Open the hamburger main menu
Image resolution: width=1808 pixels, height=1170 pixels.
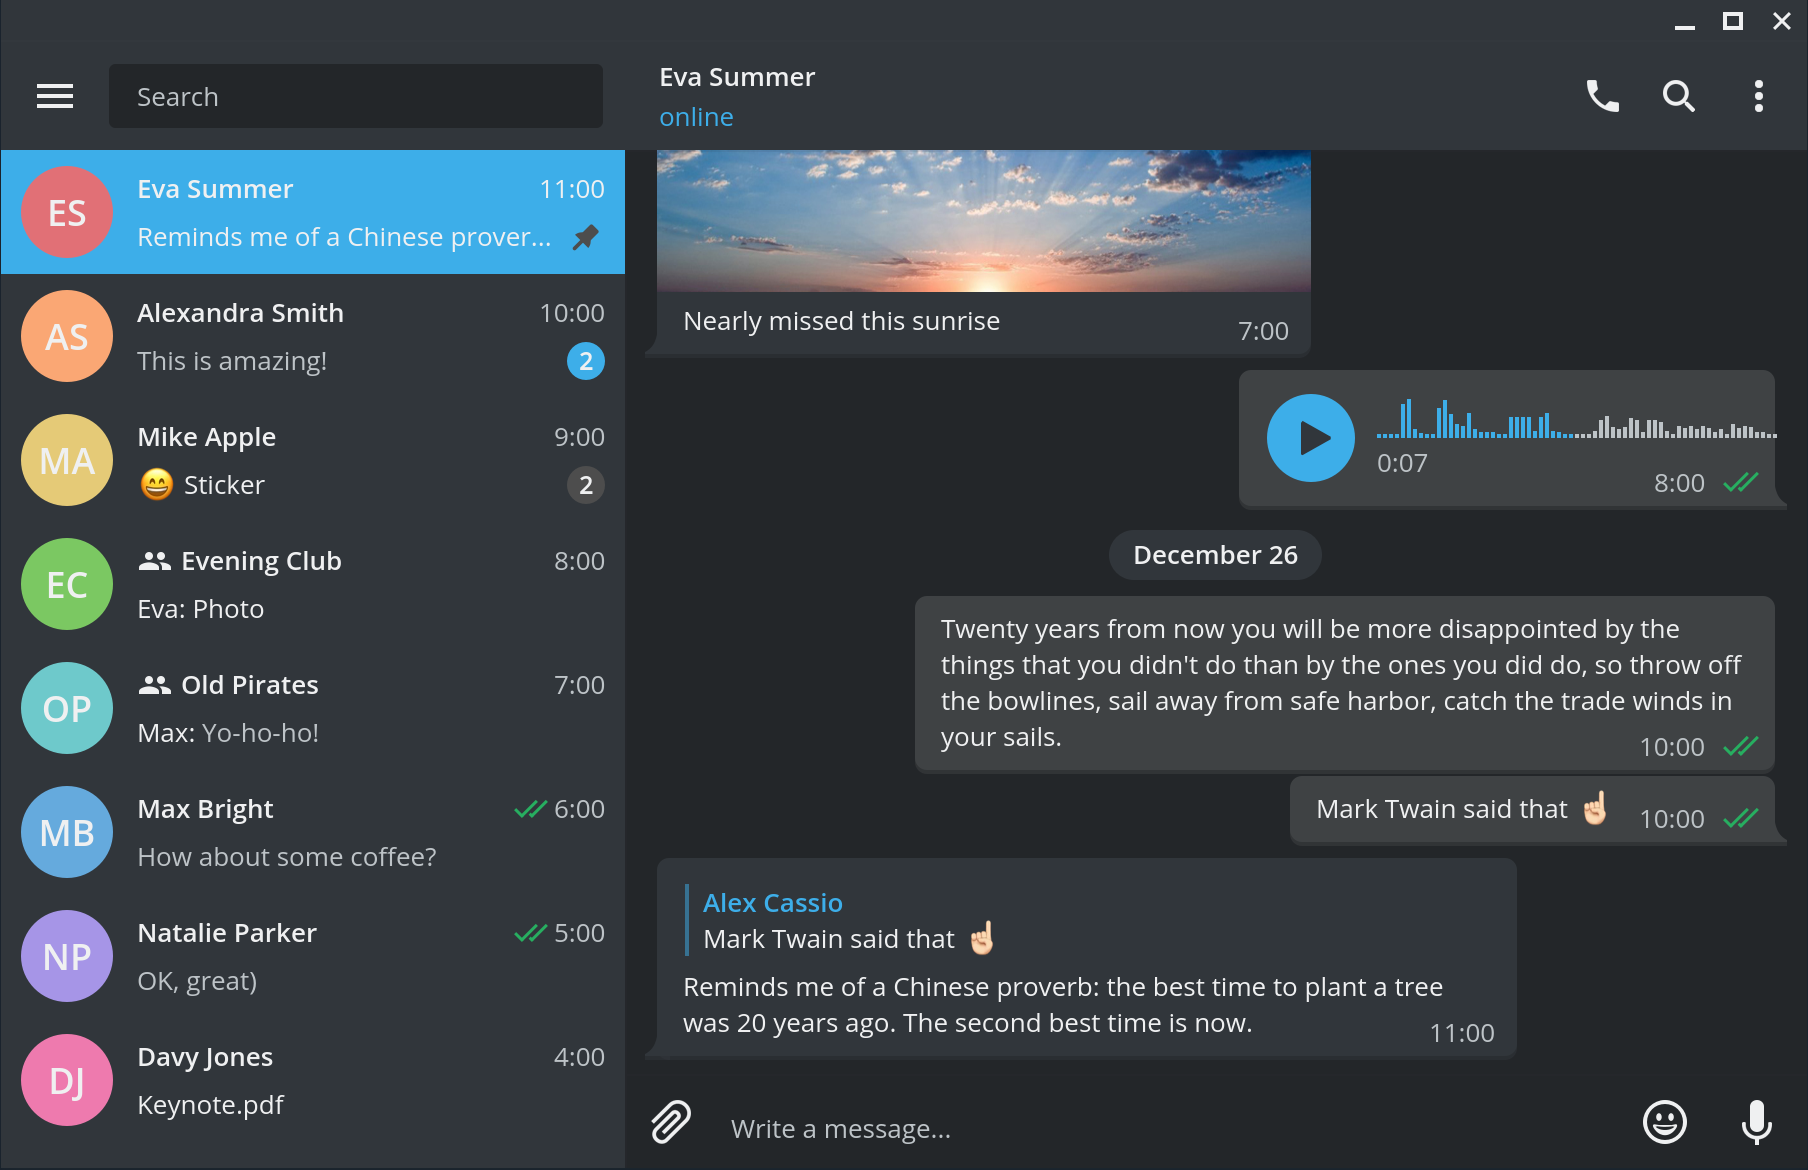click(x=55, y=96)
